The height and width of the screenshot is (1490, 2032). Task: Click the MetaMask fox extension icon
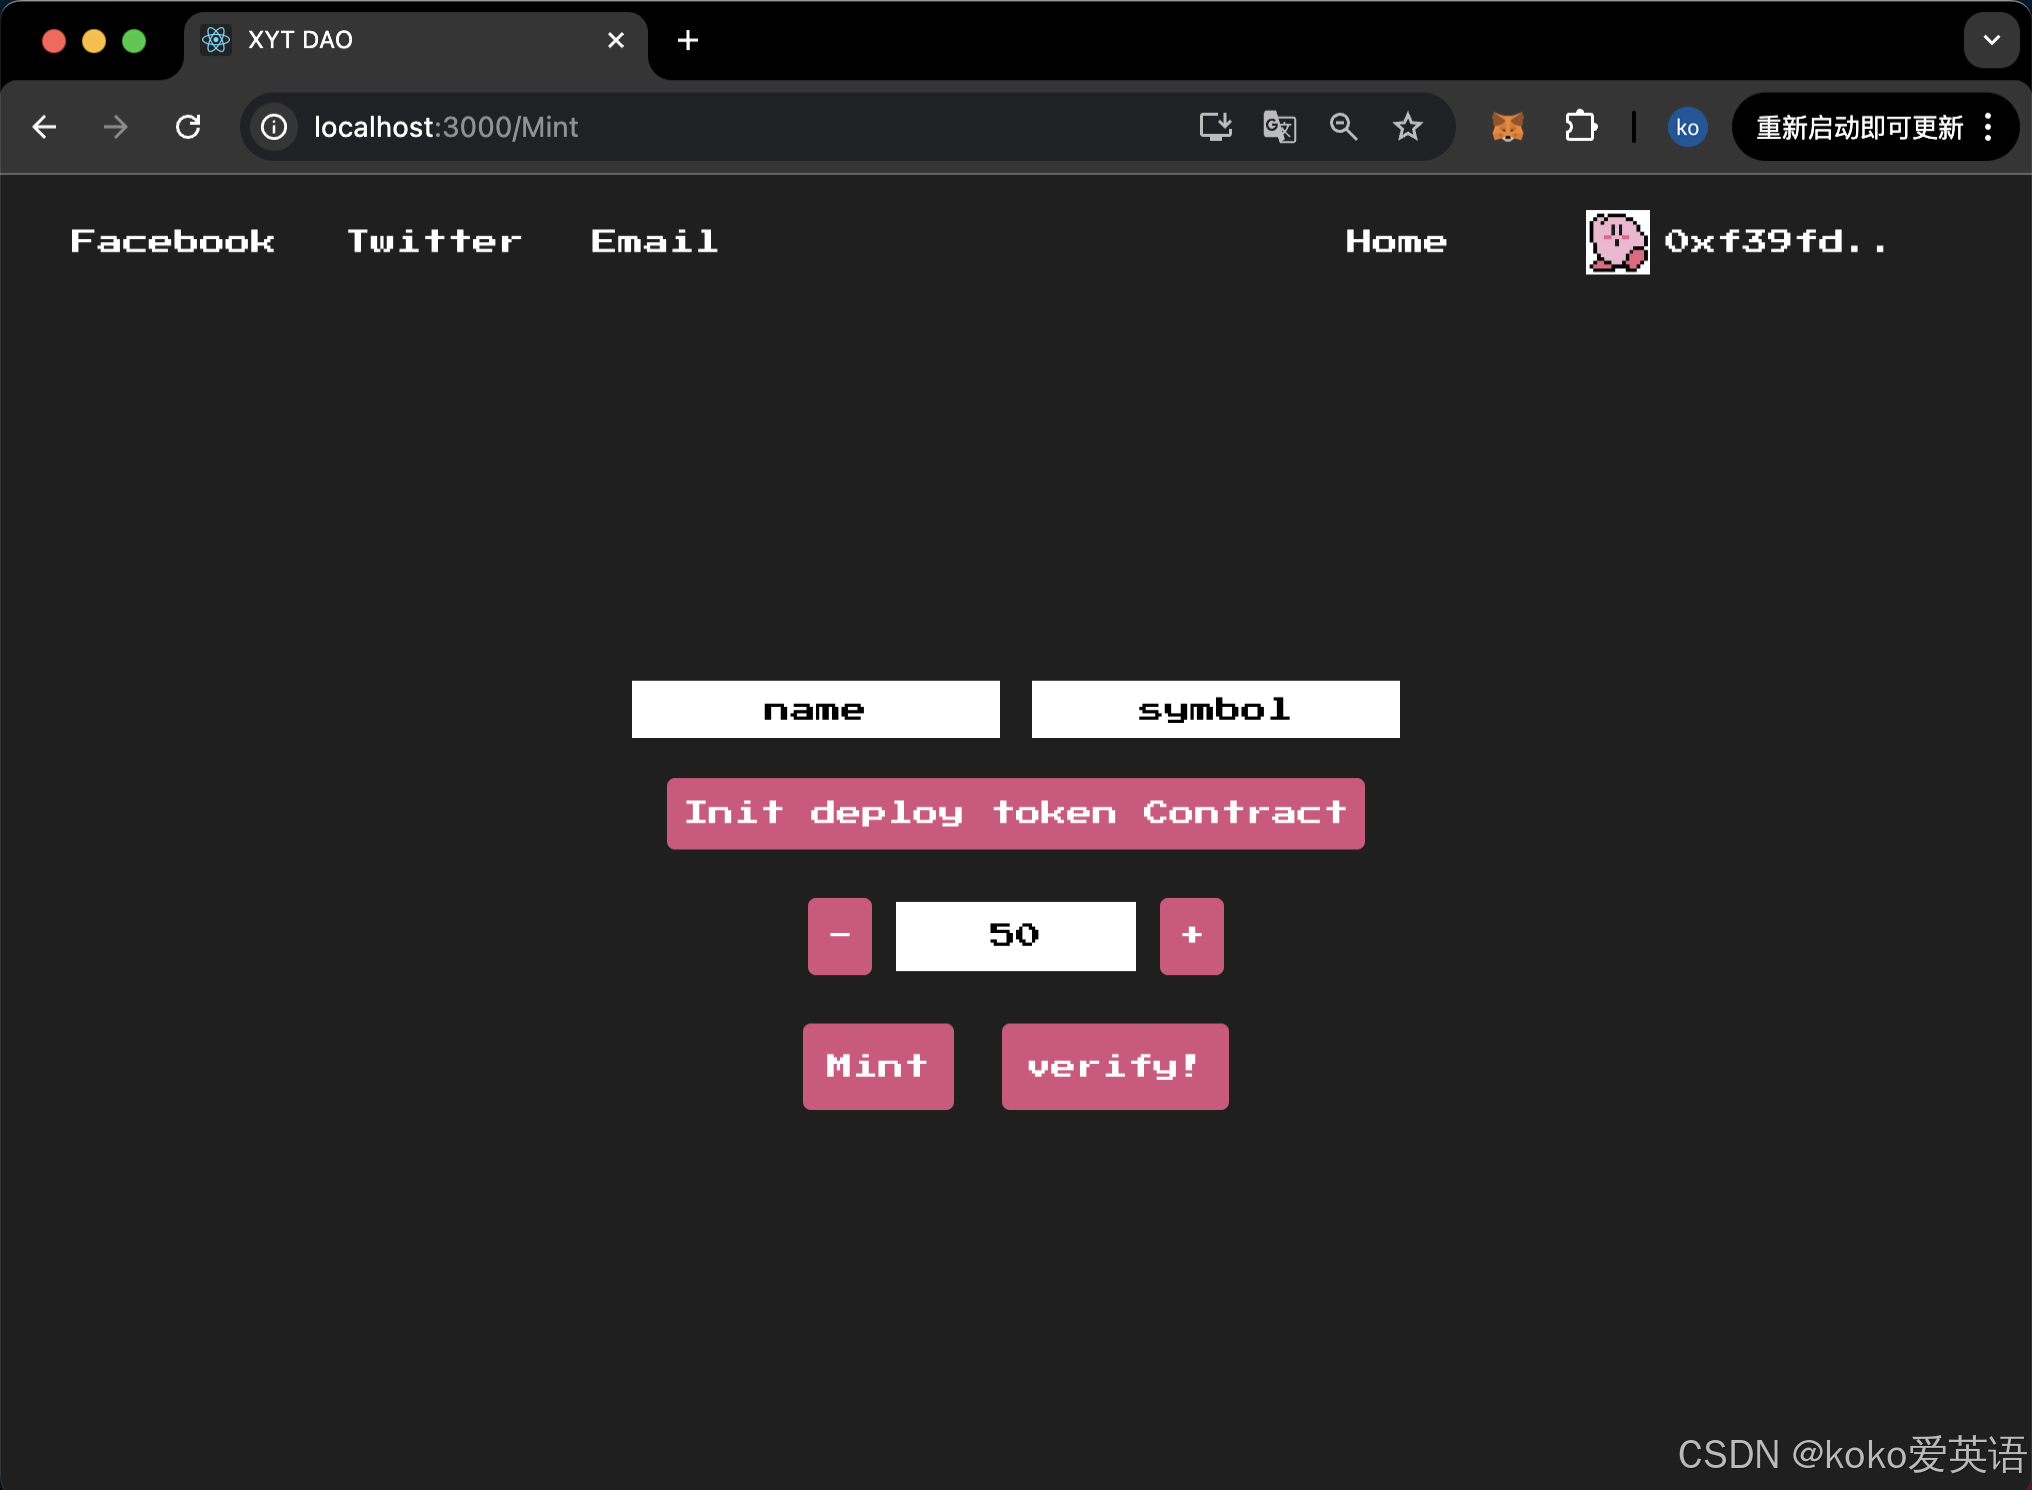1507,127
